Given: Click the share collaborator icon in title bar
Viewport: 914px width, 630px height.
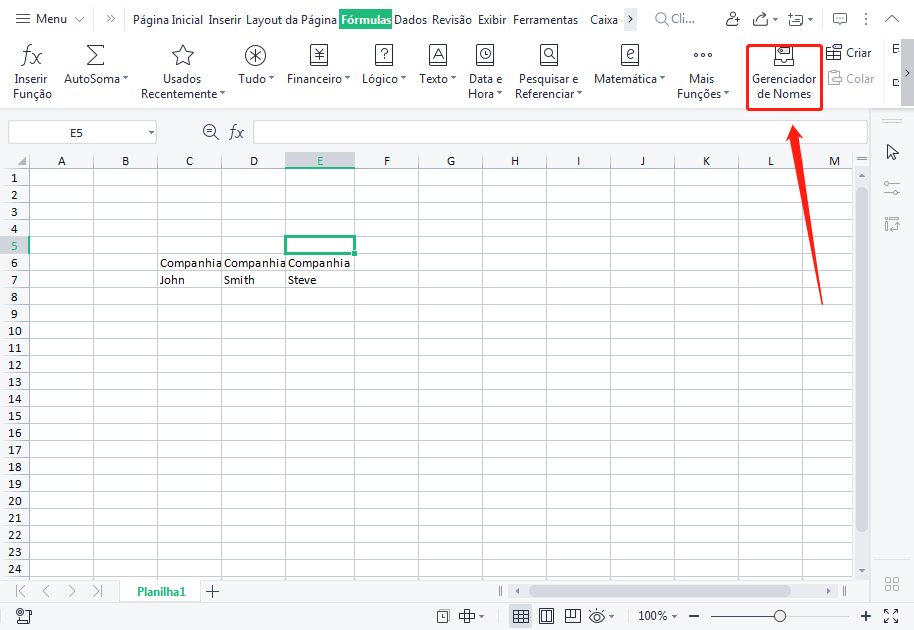Looking at the screenshot, I should pos(734,19).
